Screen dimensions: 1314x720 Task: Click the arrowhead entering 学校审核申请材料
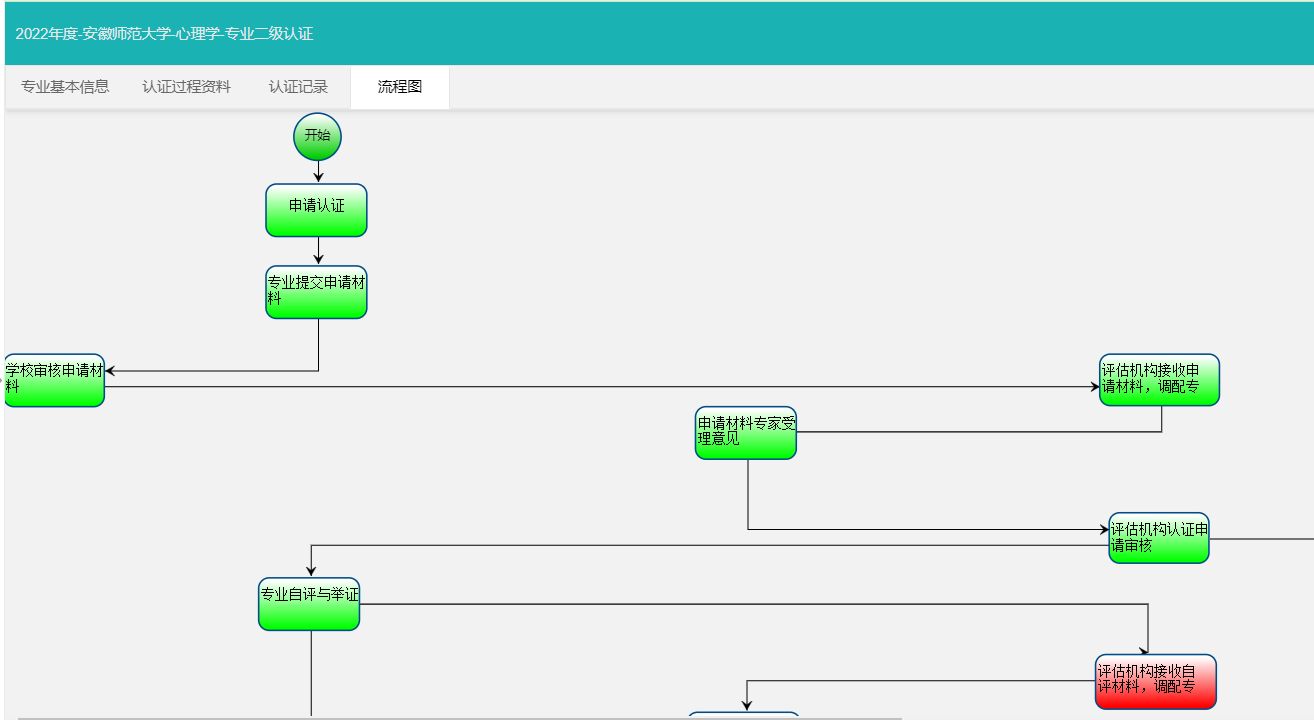(111, 371)
